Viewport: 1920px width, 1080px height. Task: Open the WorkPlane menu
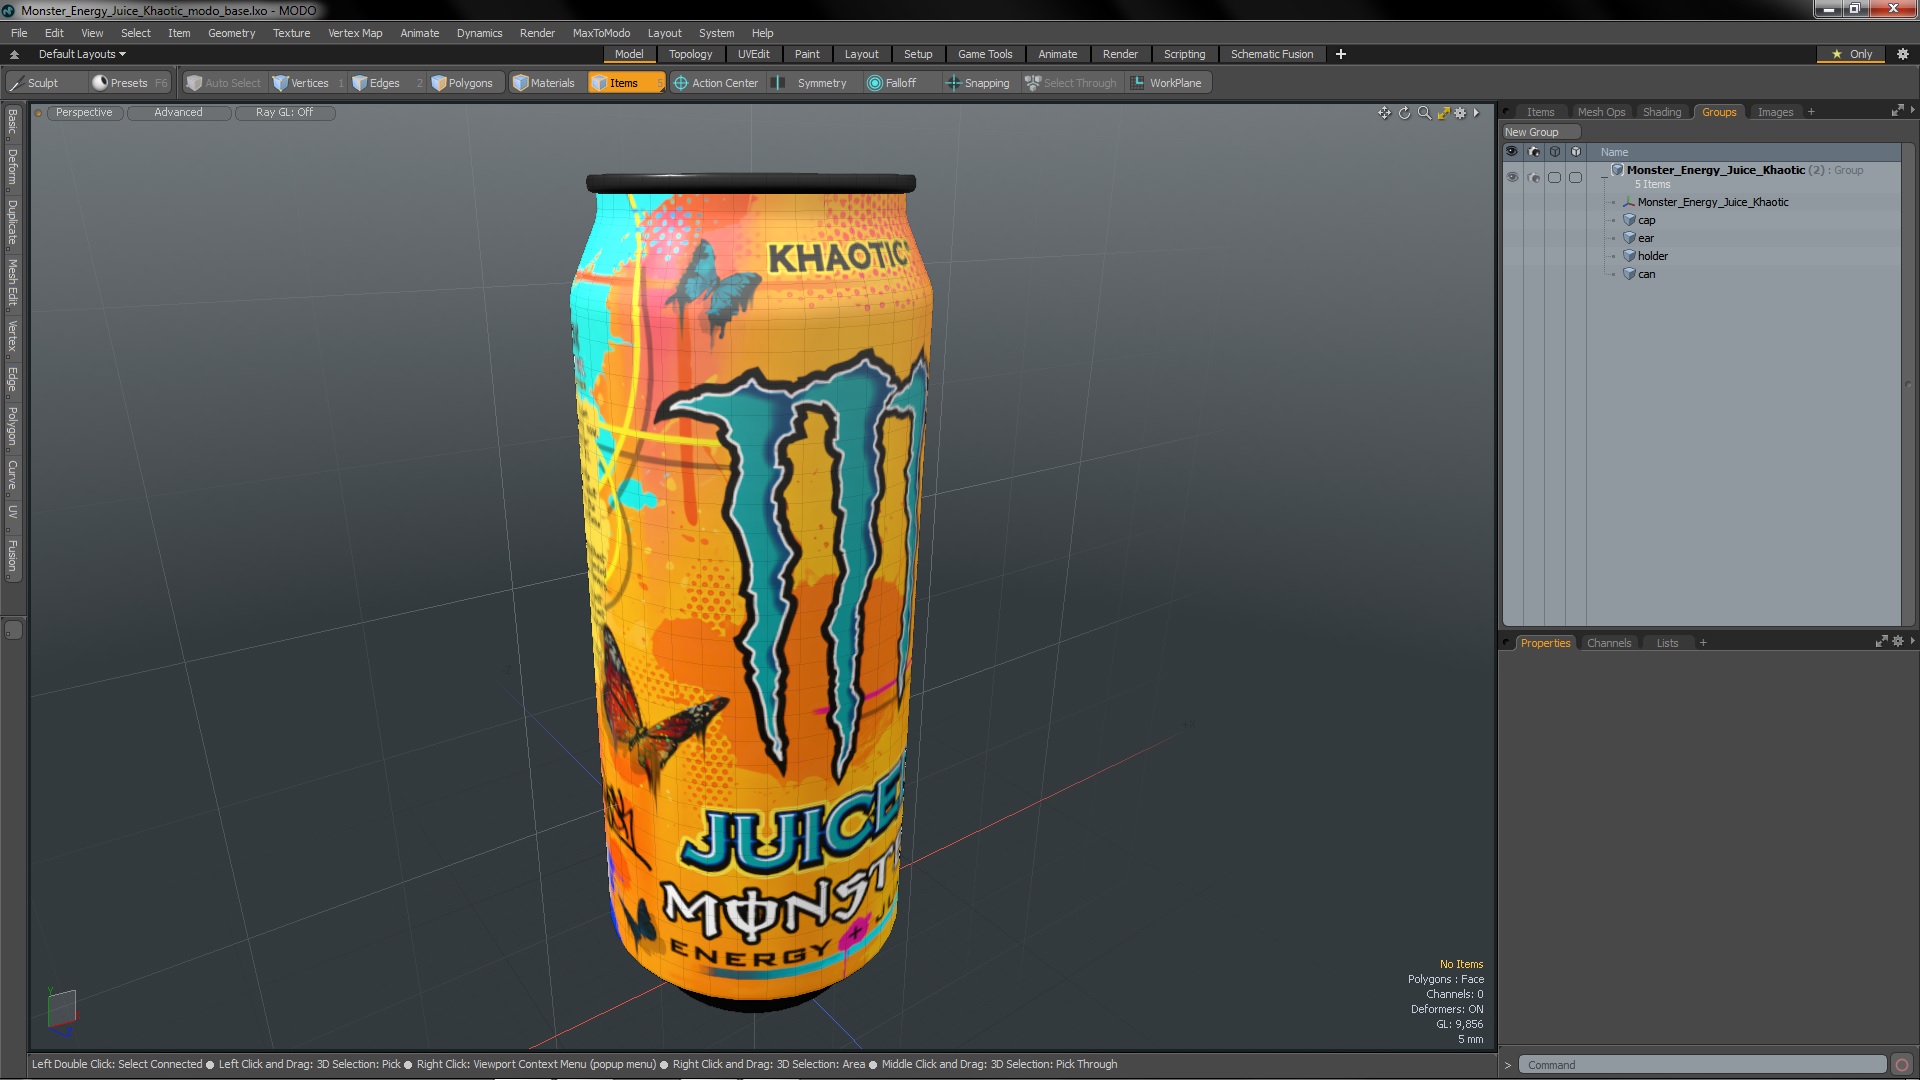click(x=1167, y=83)
